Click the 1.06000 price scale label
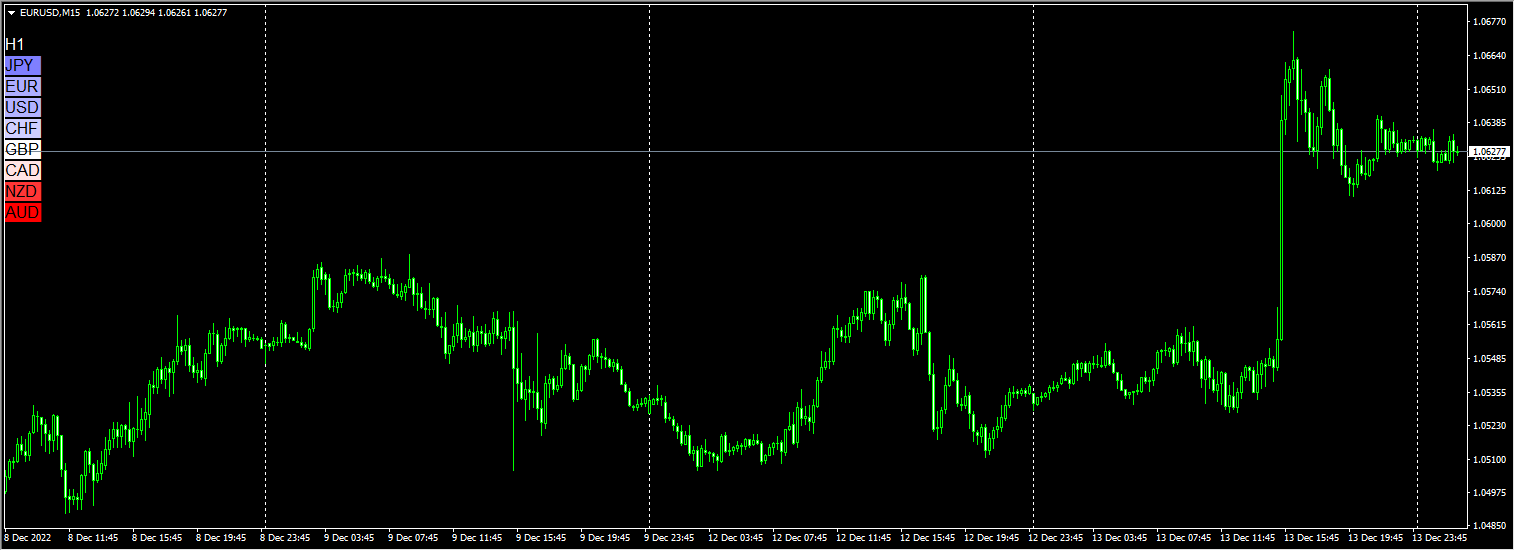1515x551 pixels. [x=1490, y=224]
